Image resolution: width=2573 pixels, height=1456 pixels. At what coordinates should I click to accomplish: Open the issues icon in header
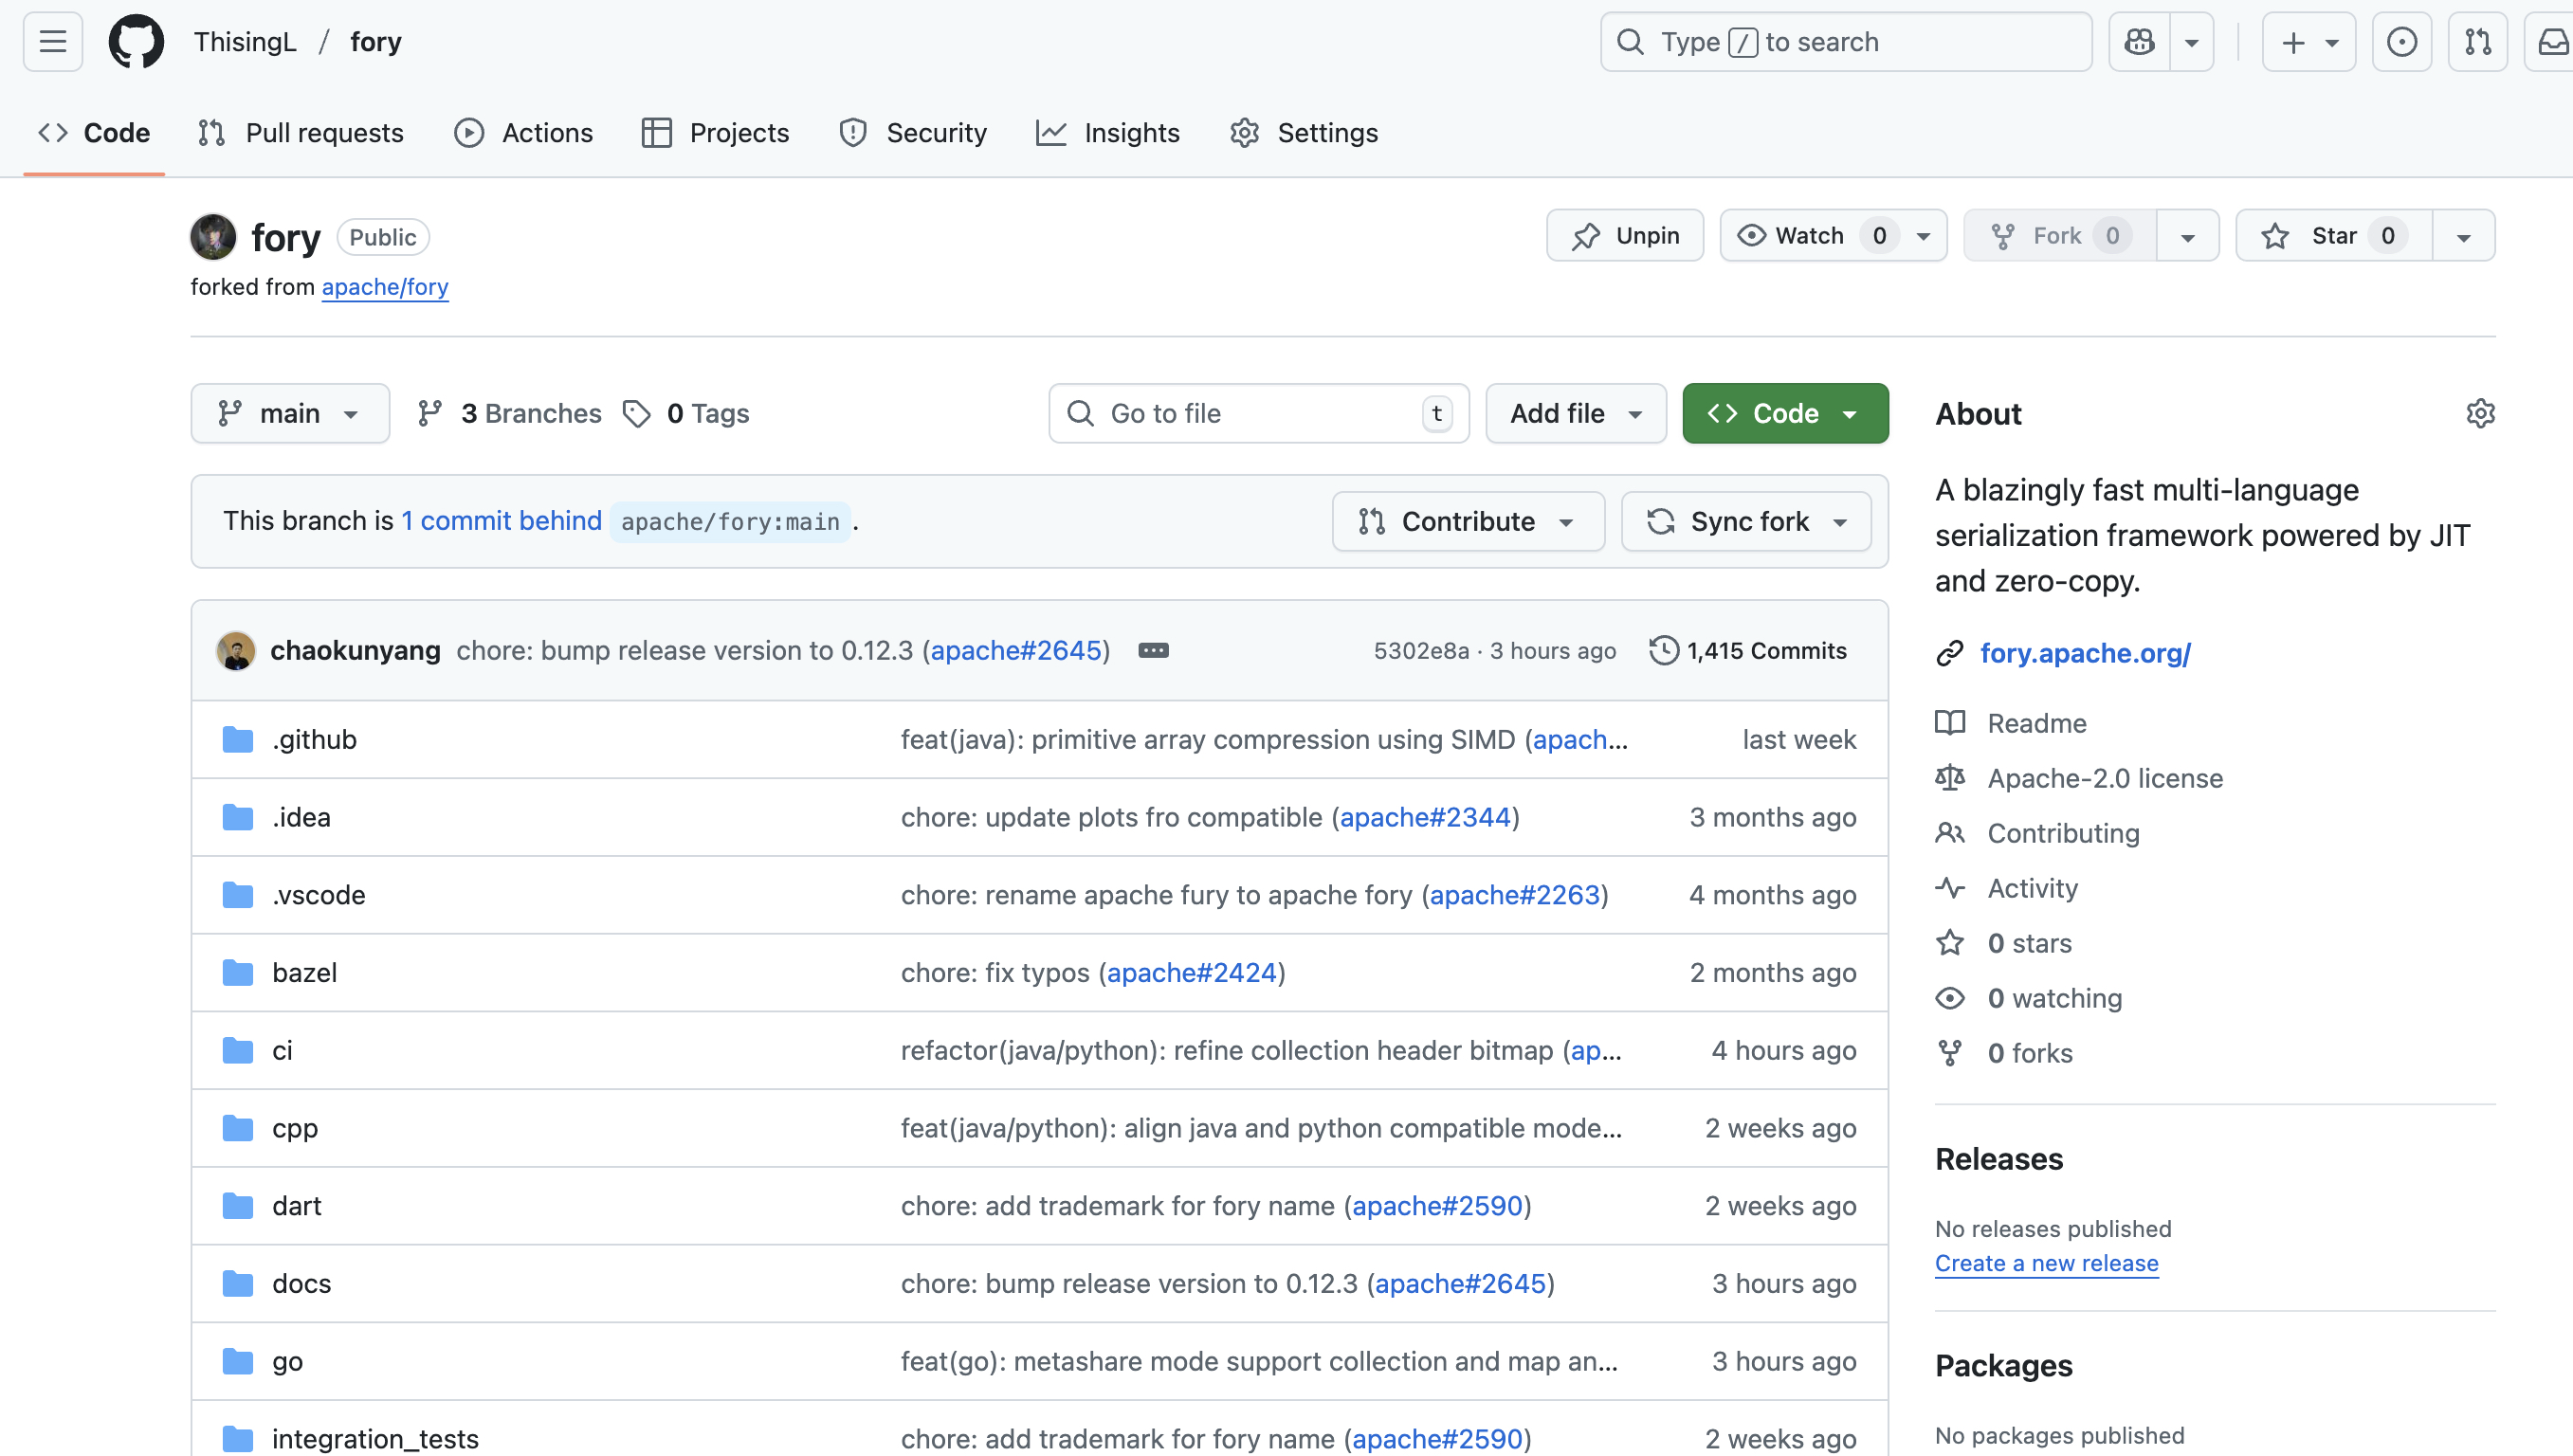pos(2401,42)
